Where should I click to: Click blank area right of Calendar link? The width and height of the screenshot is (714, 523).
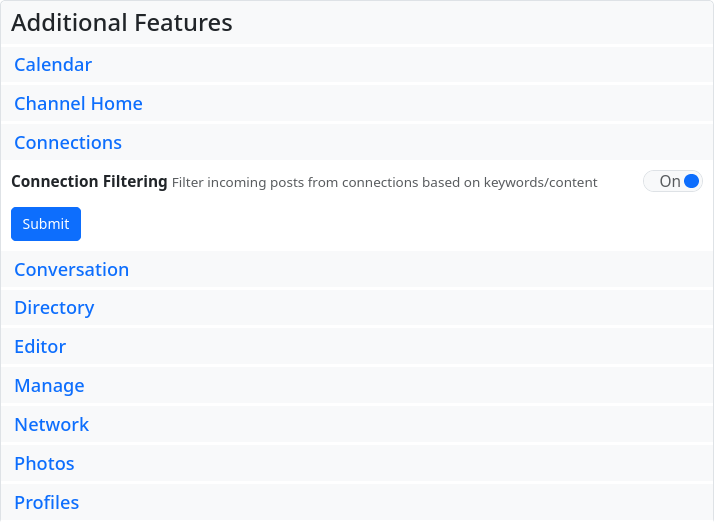coord(400,65)
